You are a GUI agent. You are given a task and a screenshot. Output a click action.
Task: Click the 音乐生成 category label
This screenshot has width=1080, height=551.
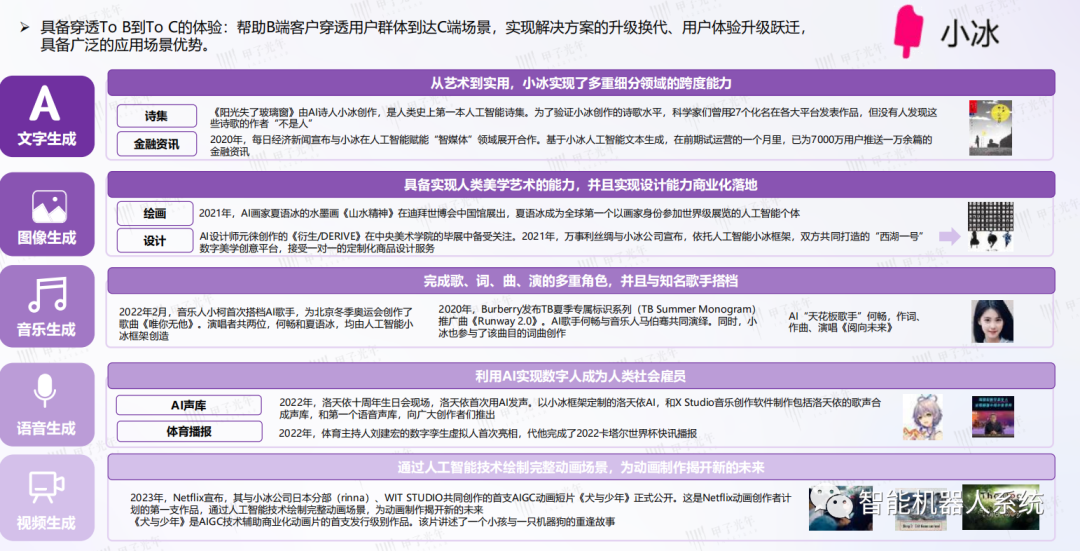point(46,329)
